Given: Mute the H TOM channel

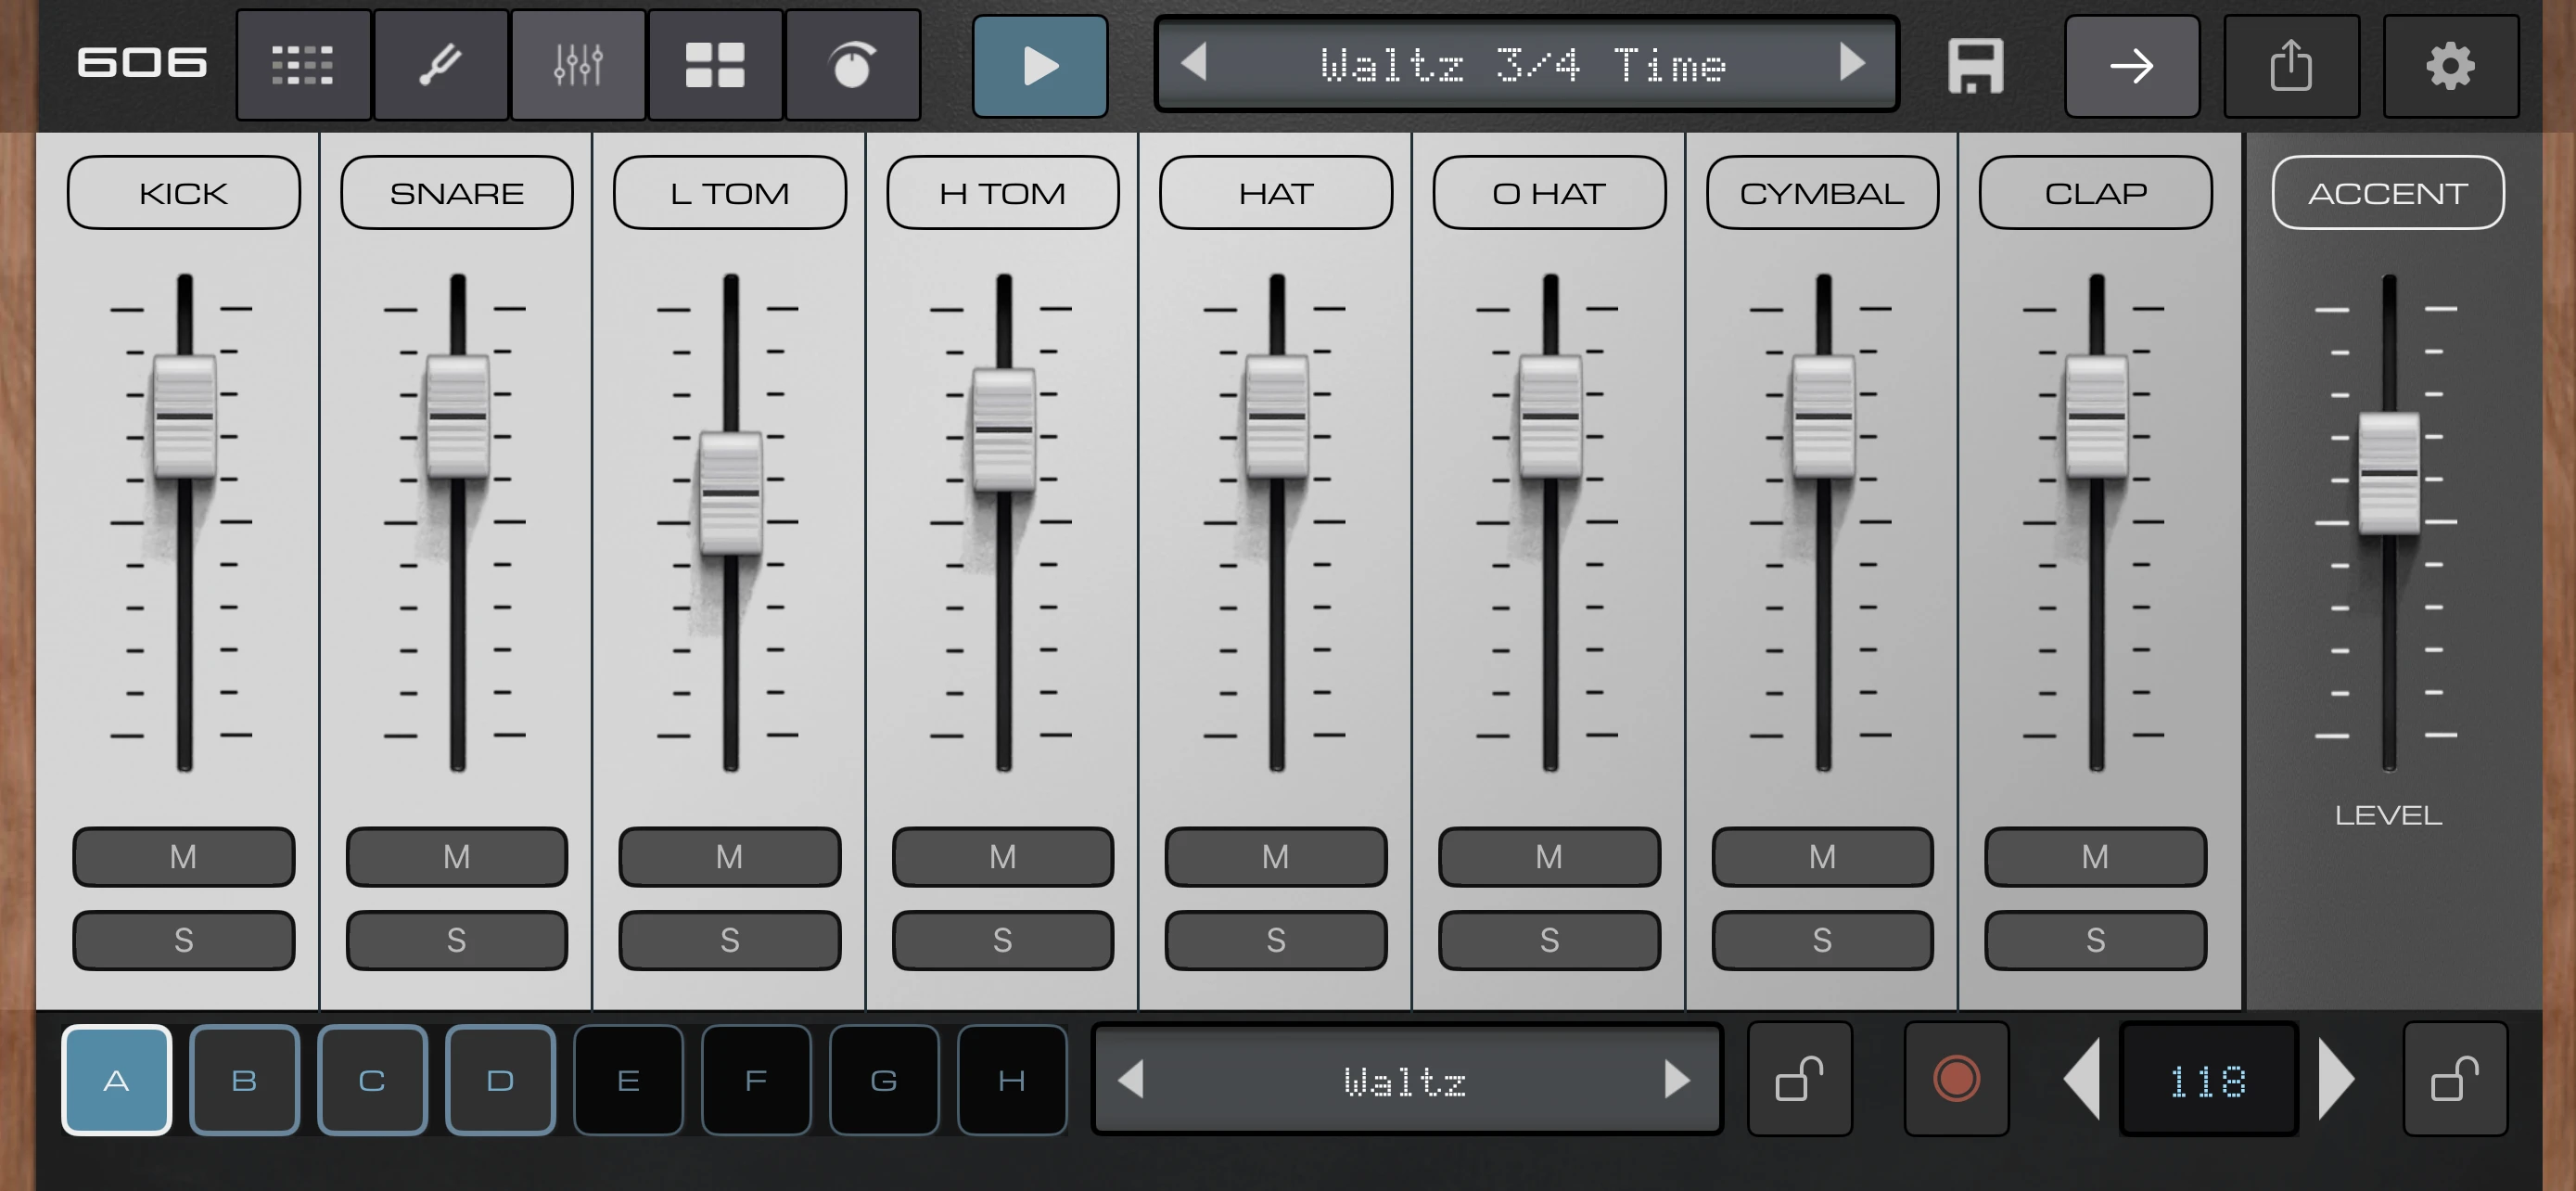Looking at the screenshot, I should point(1003,857).
